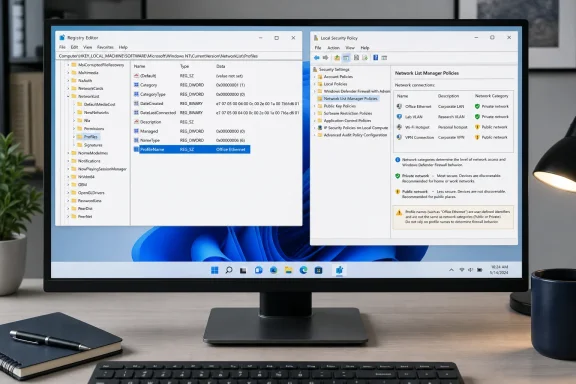Expand the Public Key Policies node
Screen dimensions: 576x384
[x=315, y=106]
